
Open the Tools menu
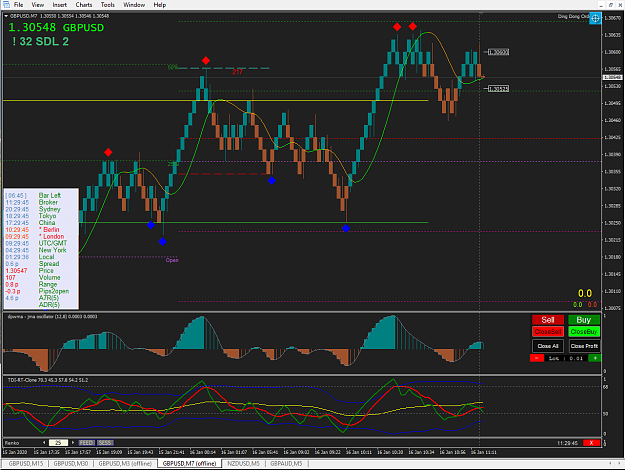108,5
